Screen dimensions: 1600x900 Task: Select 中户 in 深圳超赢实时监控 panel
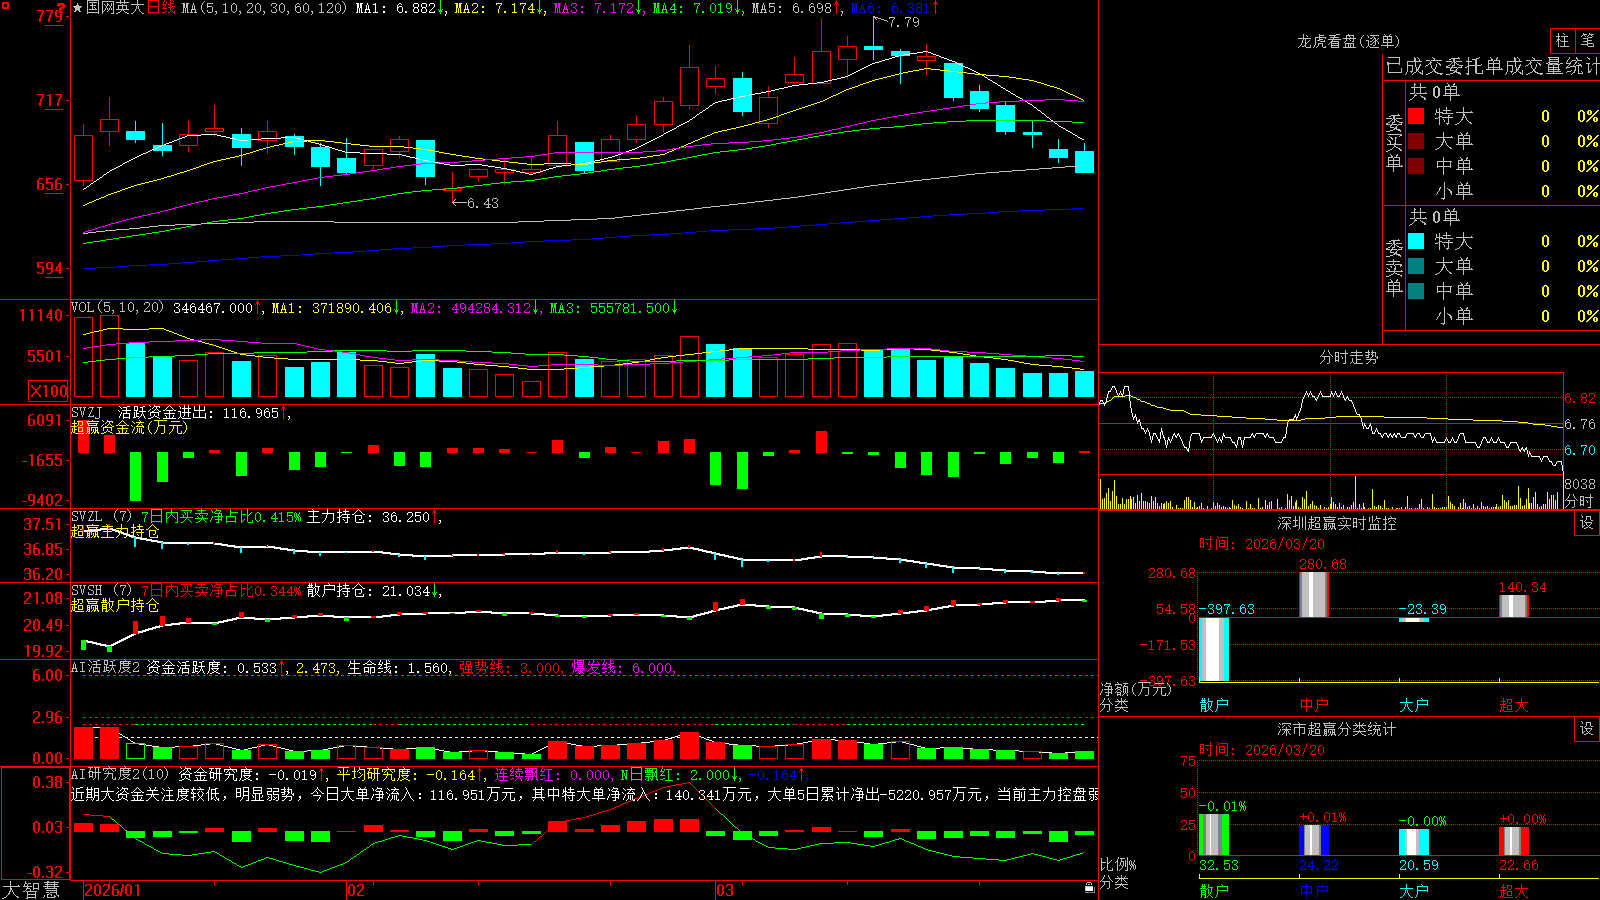click(x=1314, y=705)
